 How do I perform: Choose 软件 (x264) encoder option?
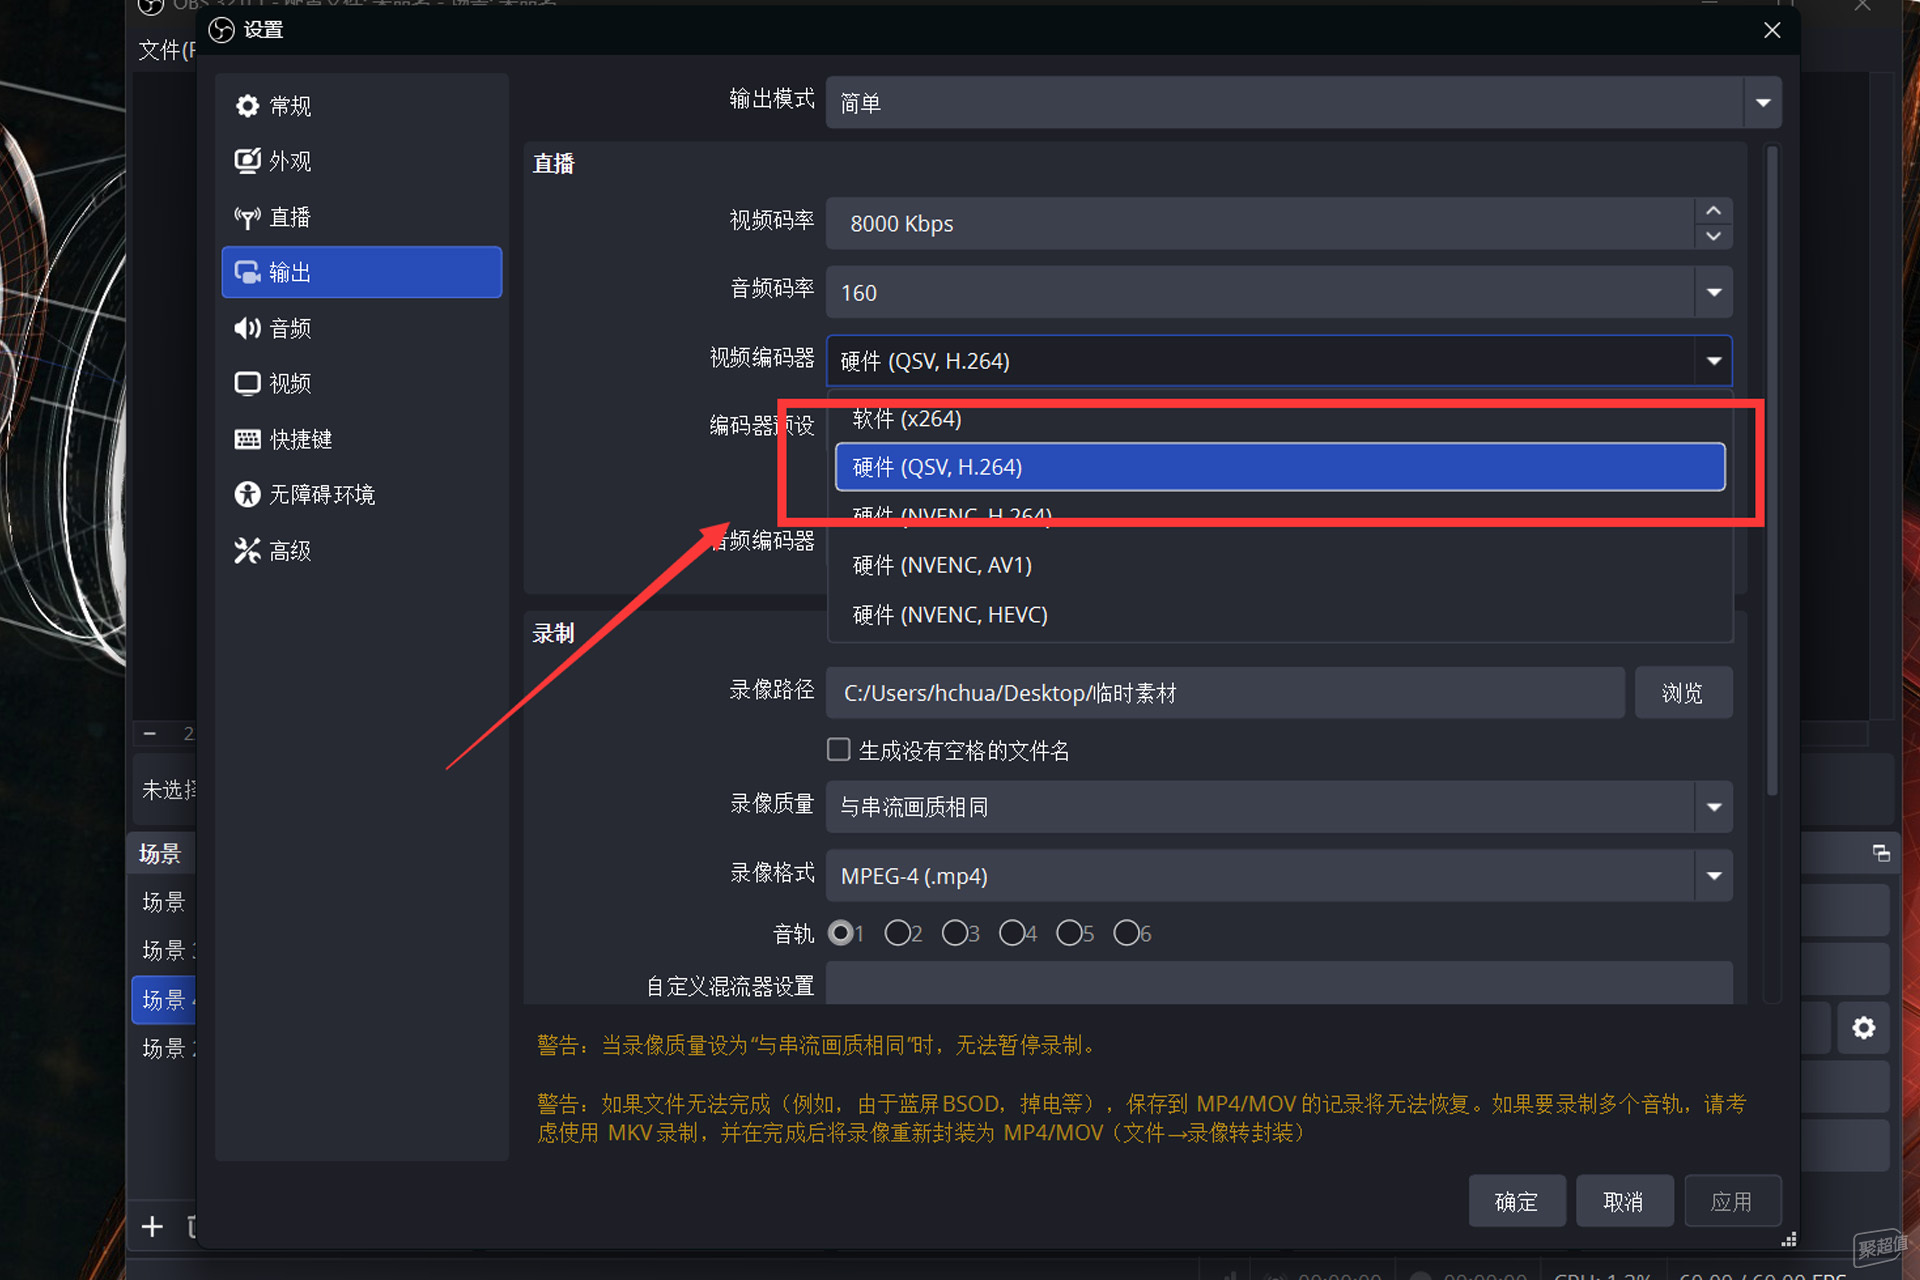[x=907, y=419]
